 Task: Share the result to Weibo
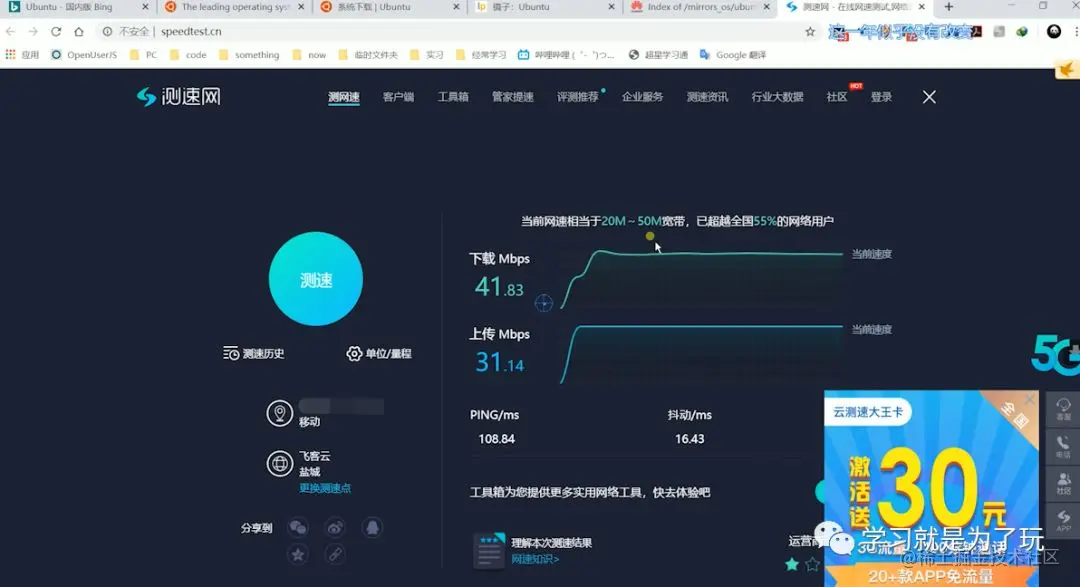pyautogui.click(x=336, y=528)
